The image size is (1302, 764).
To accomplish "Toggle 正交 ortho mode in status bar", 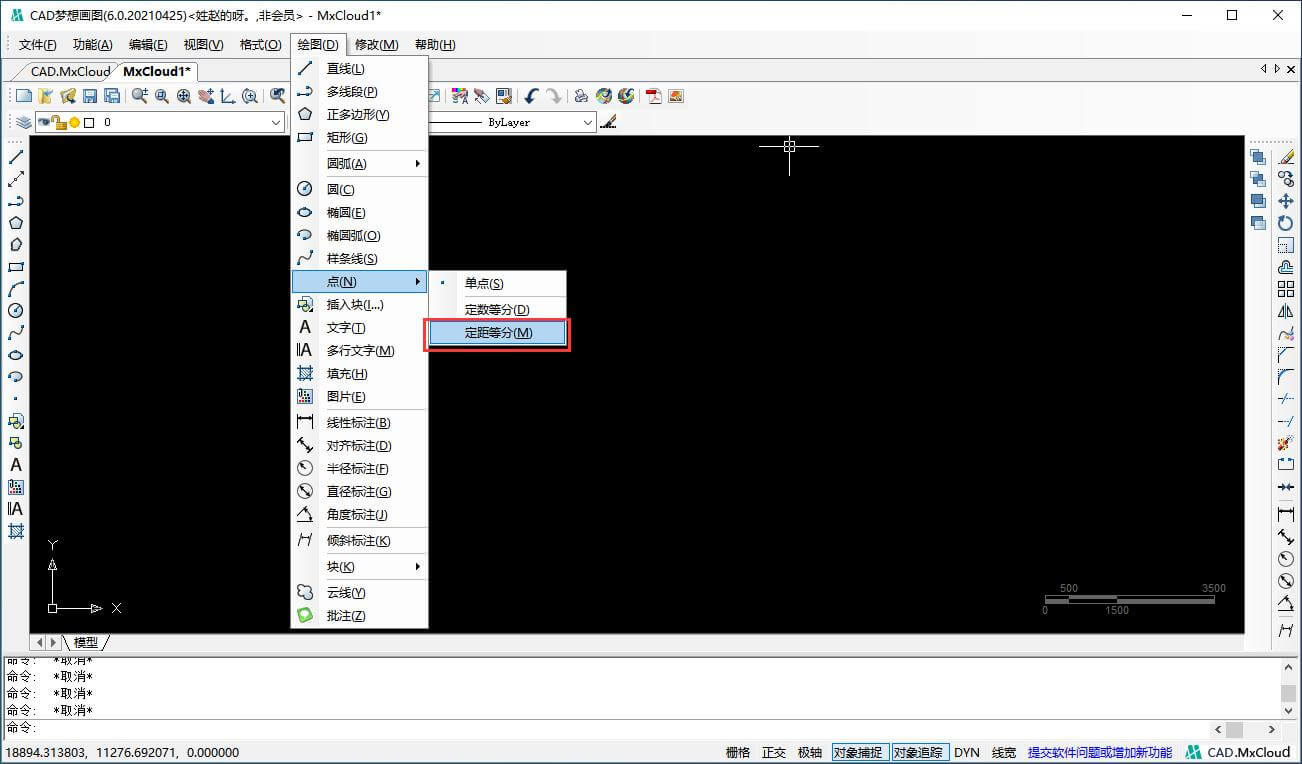I will [774, 753].
